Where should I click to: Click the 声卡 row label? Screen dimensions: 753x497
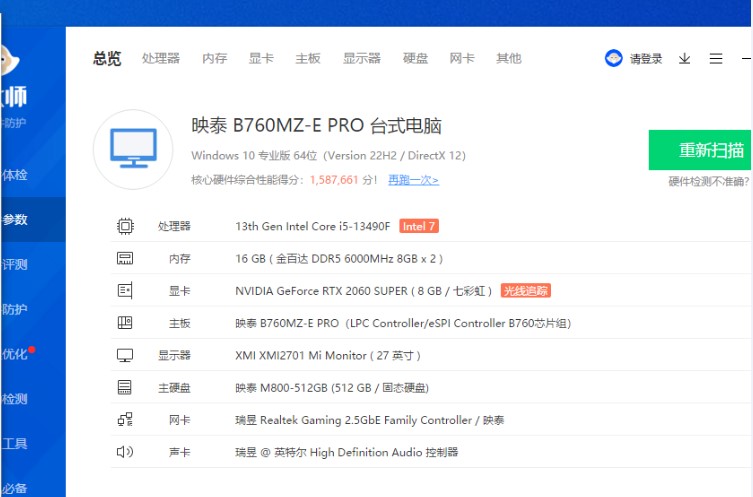point(180,452)
